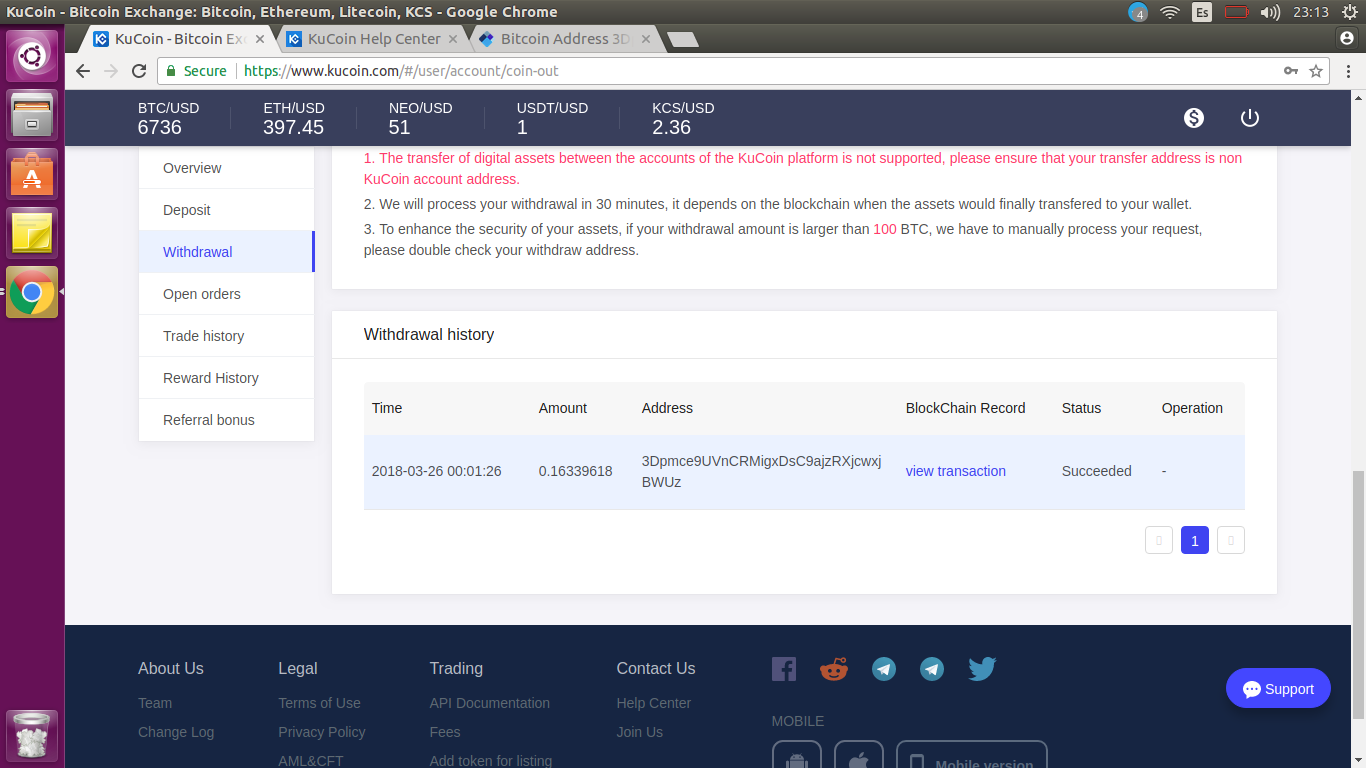Viewport: 1366px width, 768px height.
Task: Check the battery status indicator
Action: [1237, 12]
